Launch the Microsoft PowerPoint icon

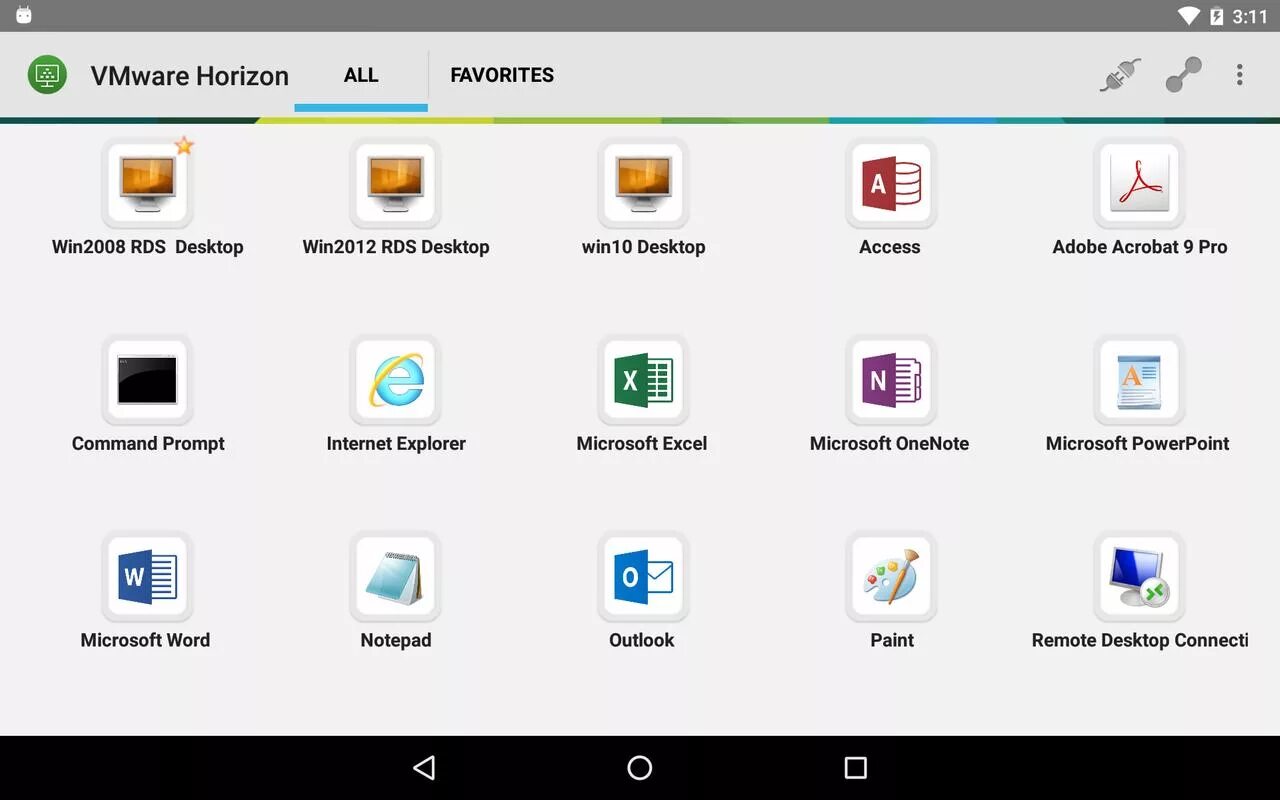pos(1139,380)
